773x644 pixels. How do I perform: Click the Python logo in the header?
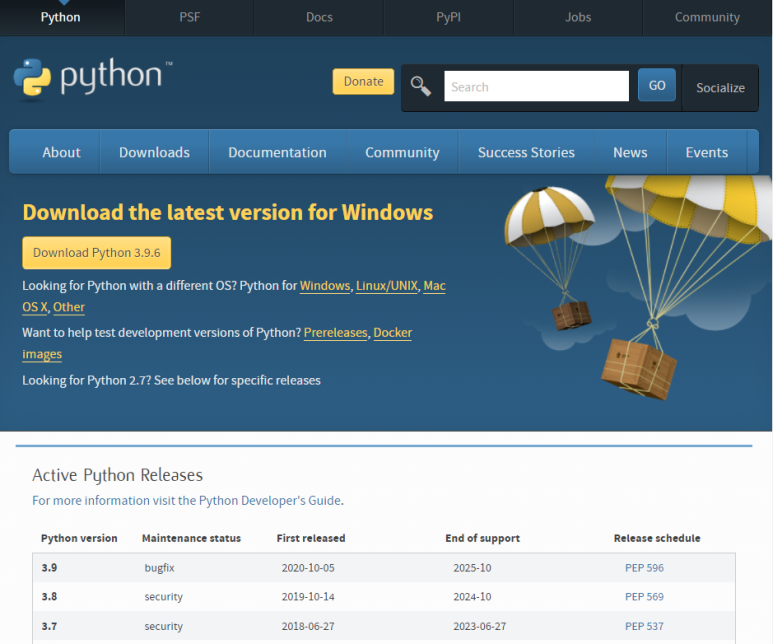tap(93, 77)
